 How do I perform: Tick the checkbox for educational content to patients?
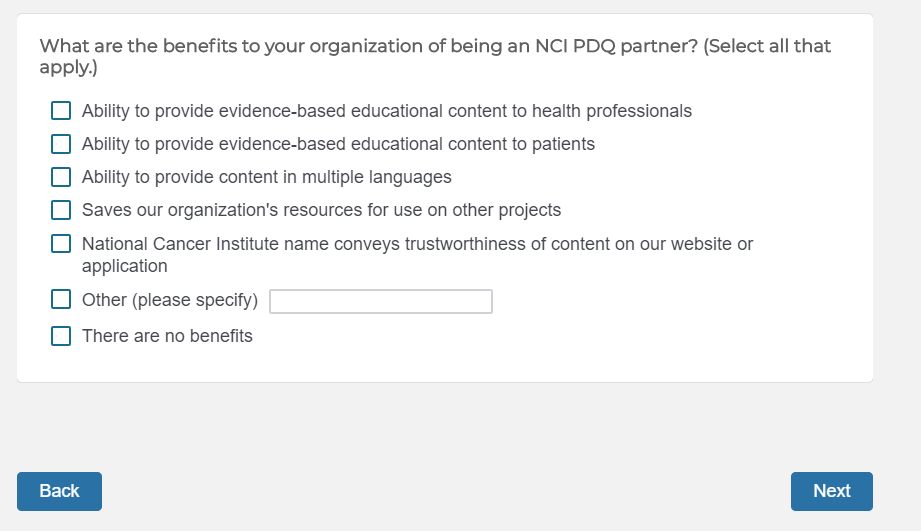pyautogui.click(x=61, y=144)
